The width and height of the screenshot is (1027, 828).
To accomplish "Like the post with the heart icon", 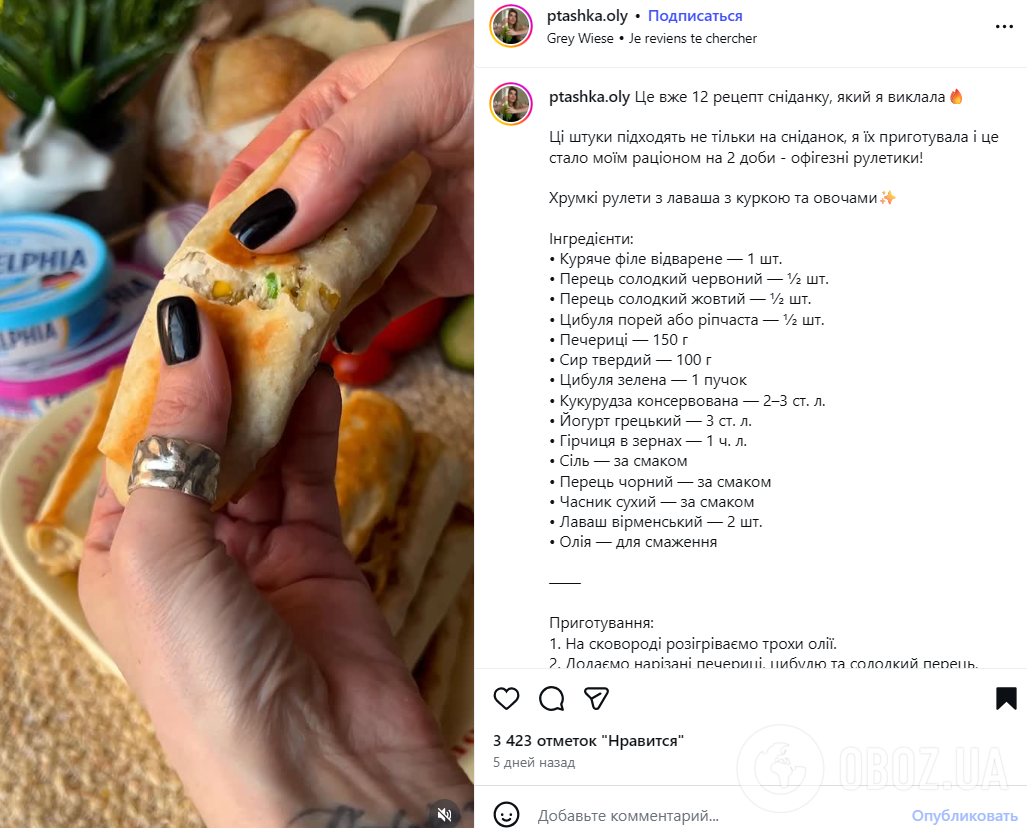I will pyautogui.click(x=506, y=698).
